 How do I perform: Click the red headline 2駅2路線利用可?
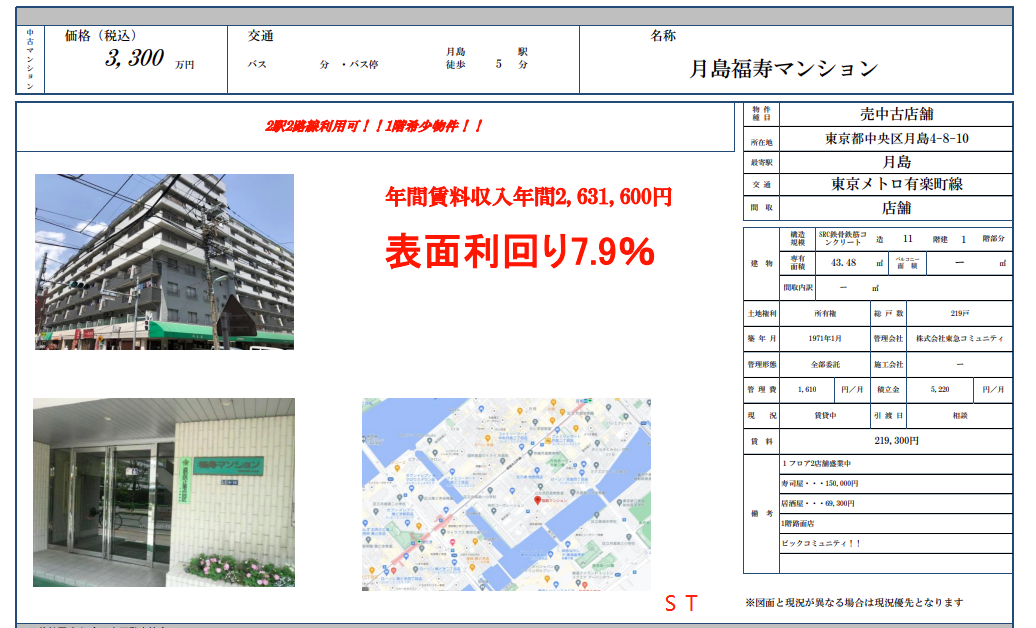pyautogui.click(x=374, y=127)
